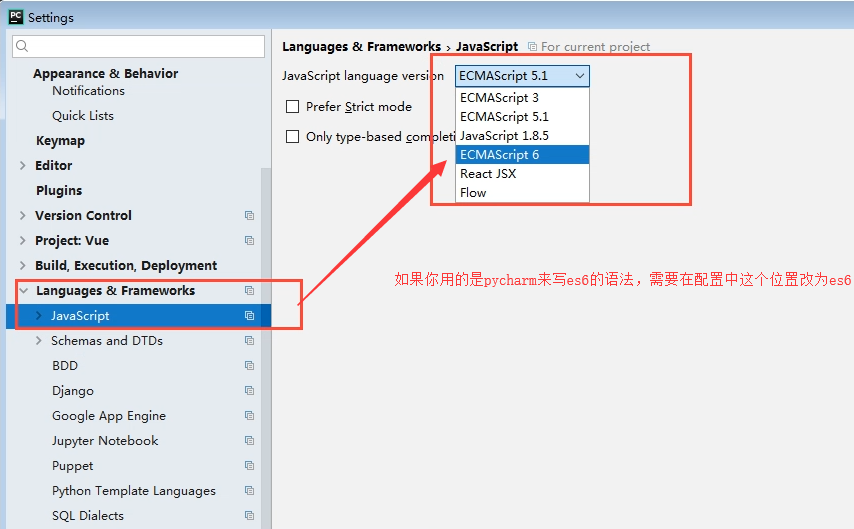The image size is (854, 529).
Task: Open the Quick Lists settings page
Action: (83, 116)
